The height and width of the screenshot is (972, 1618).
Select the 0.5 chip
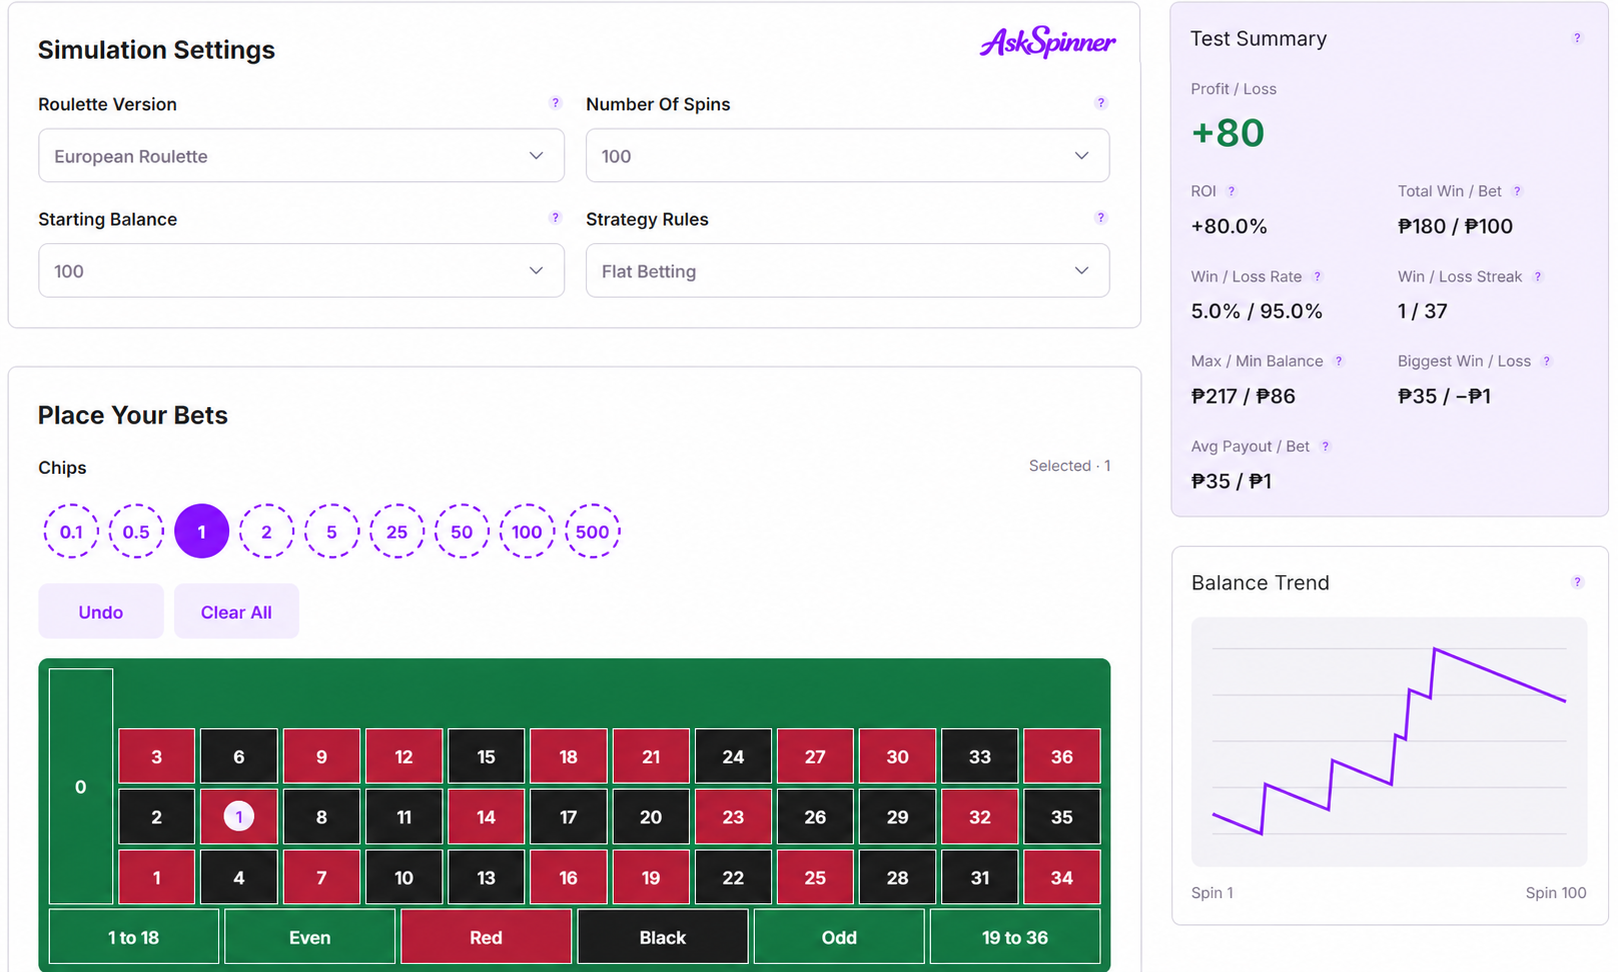point(136,531)
